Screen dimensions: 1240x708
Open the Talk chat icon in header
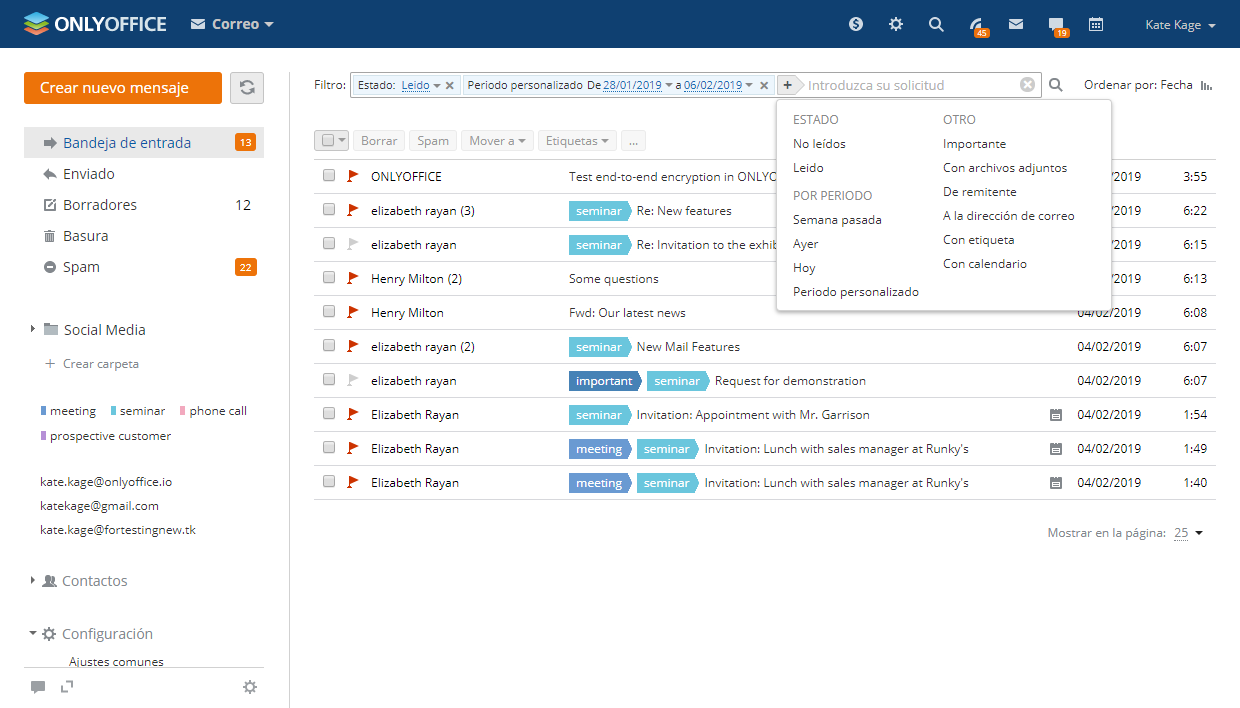click(1056, 25)
